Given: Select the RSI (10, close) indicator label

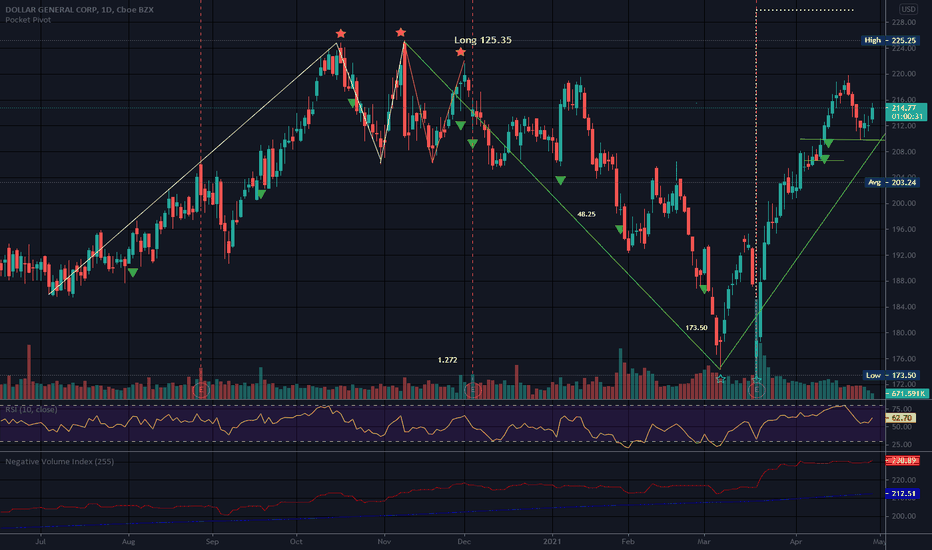Looking at the screenshot, I should click(32, 410).
